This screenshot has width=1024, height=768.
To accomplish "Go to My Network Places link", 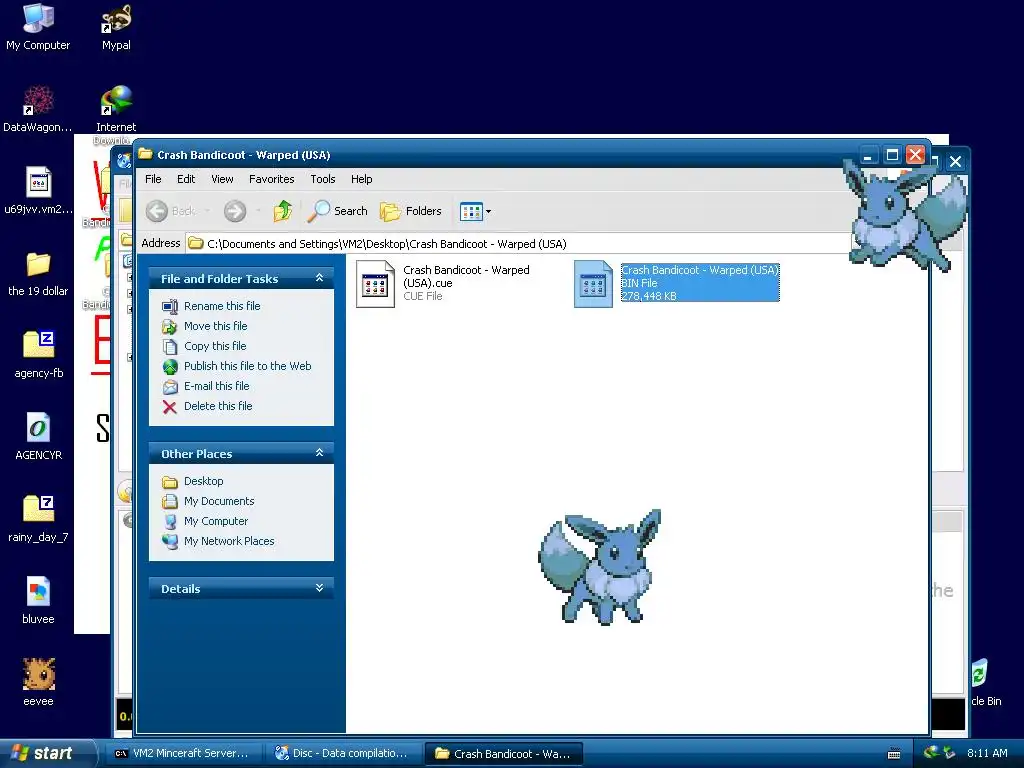I will coord(229,541).
